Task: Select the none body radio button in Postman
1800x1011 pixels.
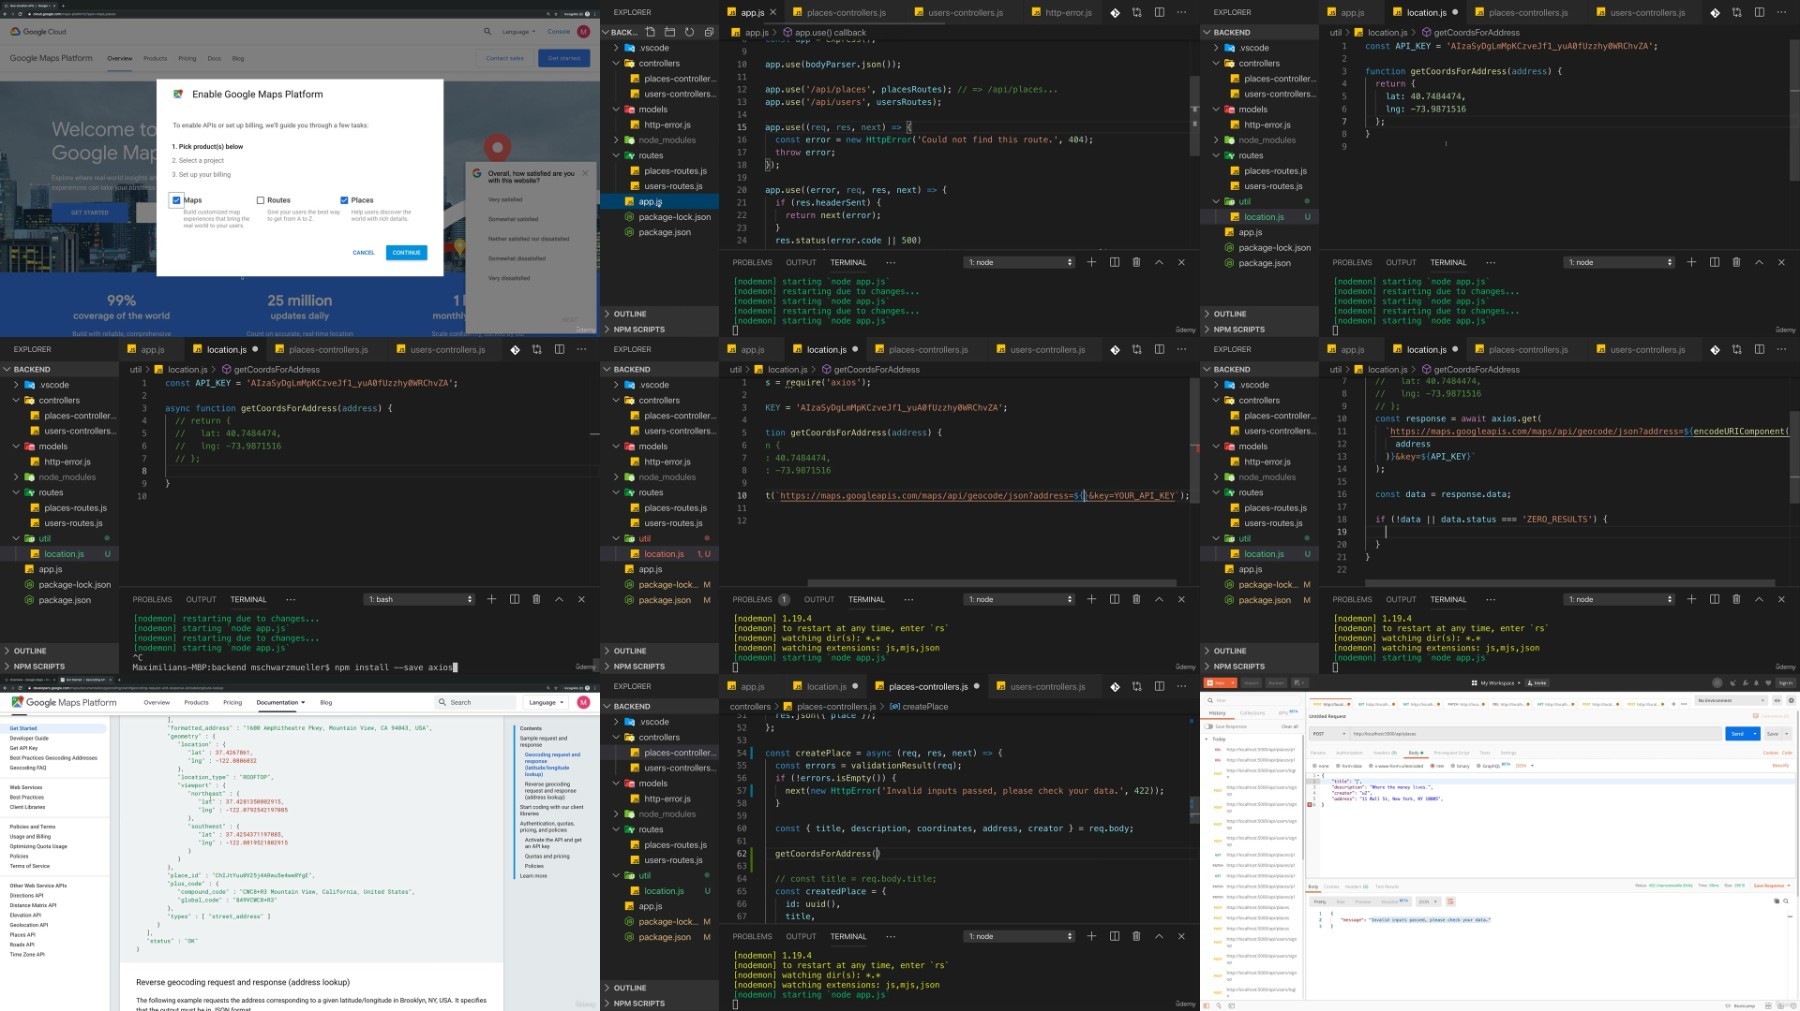Action: pyautogui.click(x=1313, y=766)
